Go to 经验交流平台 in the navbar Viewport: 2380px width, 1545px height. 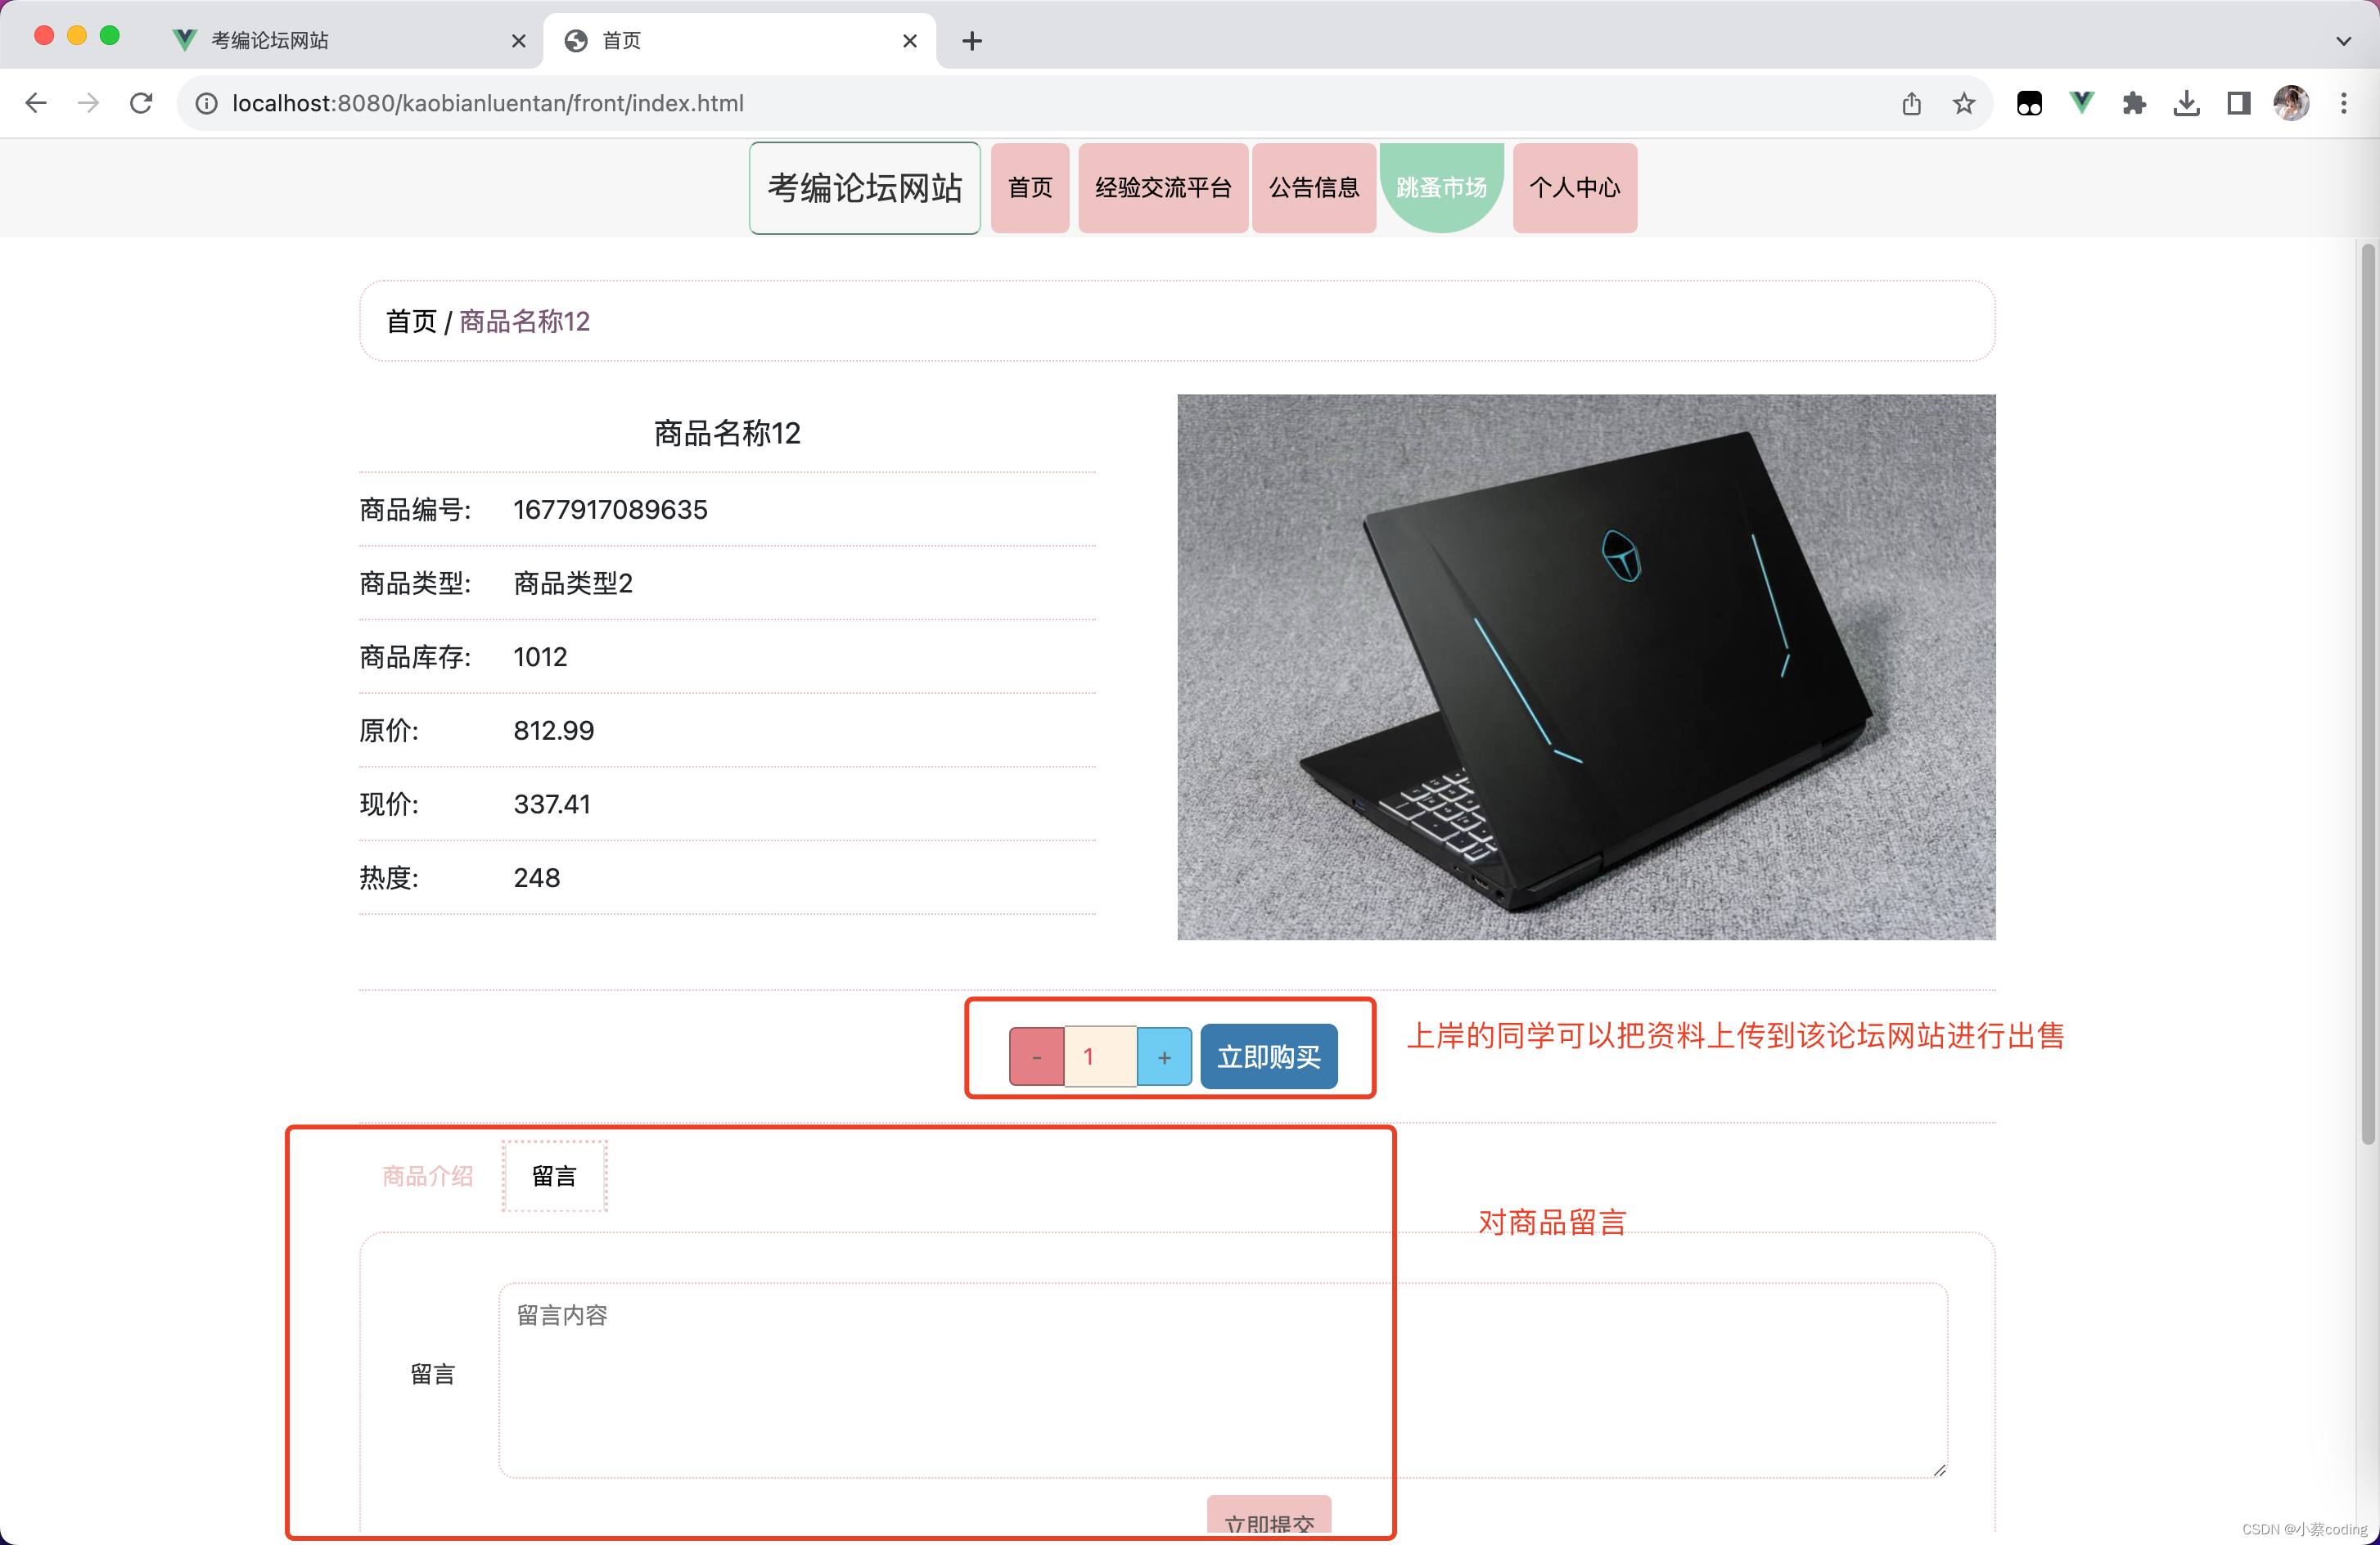[1163, 187]
